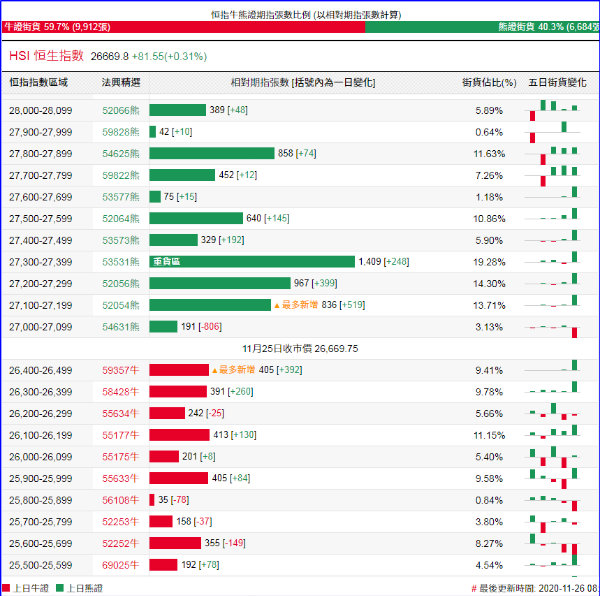The image size is (600, 596).
Task: Click the five-day chart for 25,600-25,699
Action: 553,544
